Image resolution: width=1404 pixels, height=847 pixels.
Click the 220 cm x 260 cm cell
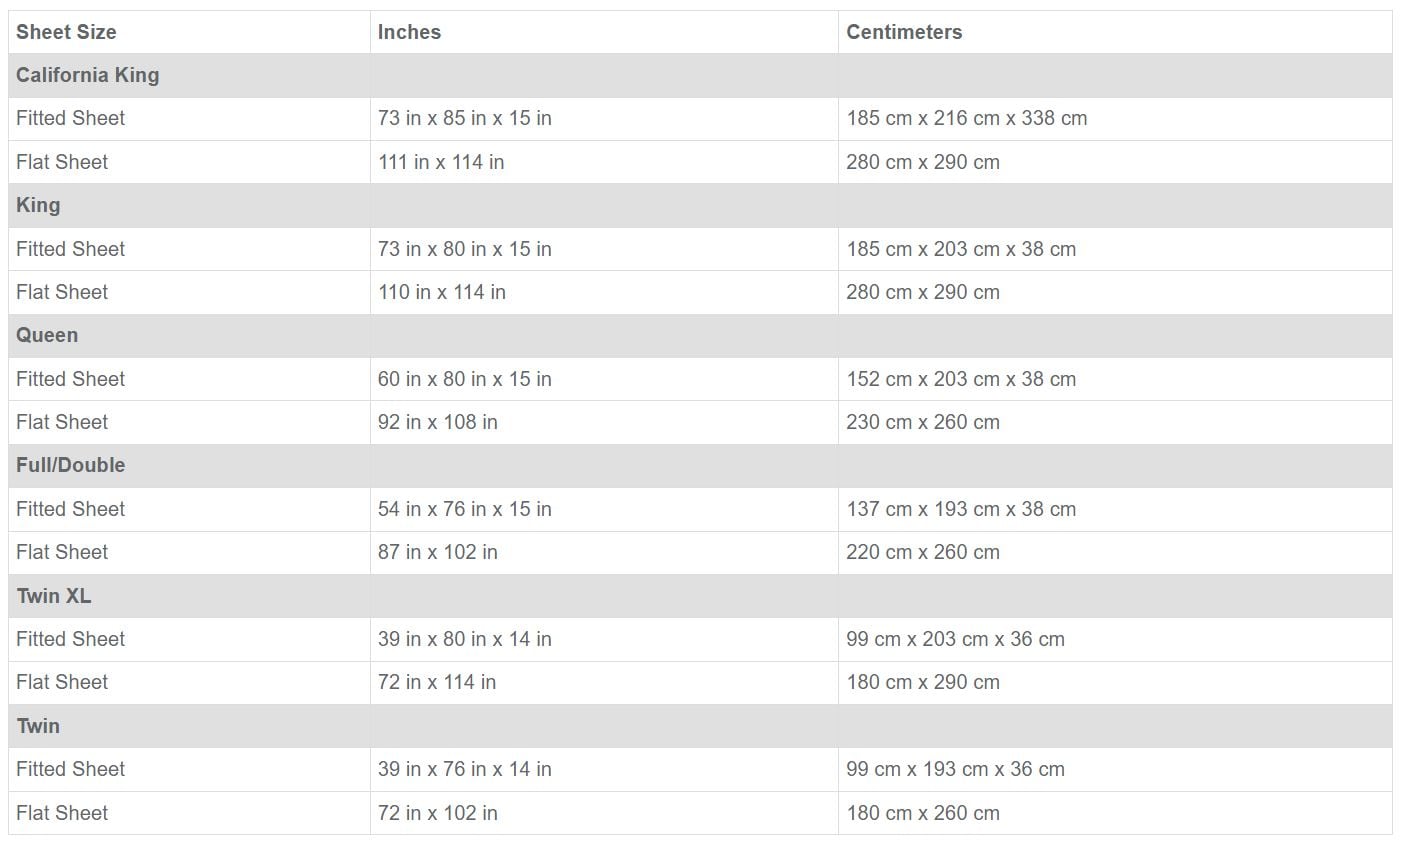pyautogui.click(x=923, y=552)
